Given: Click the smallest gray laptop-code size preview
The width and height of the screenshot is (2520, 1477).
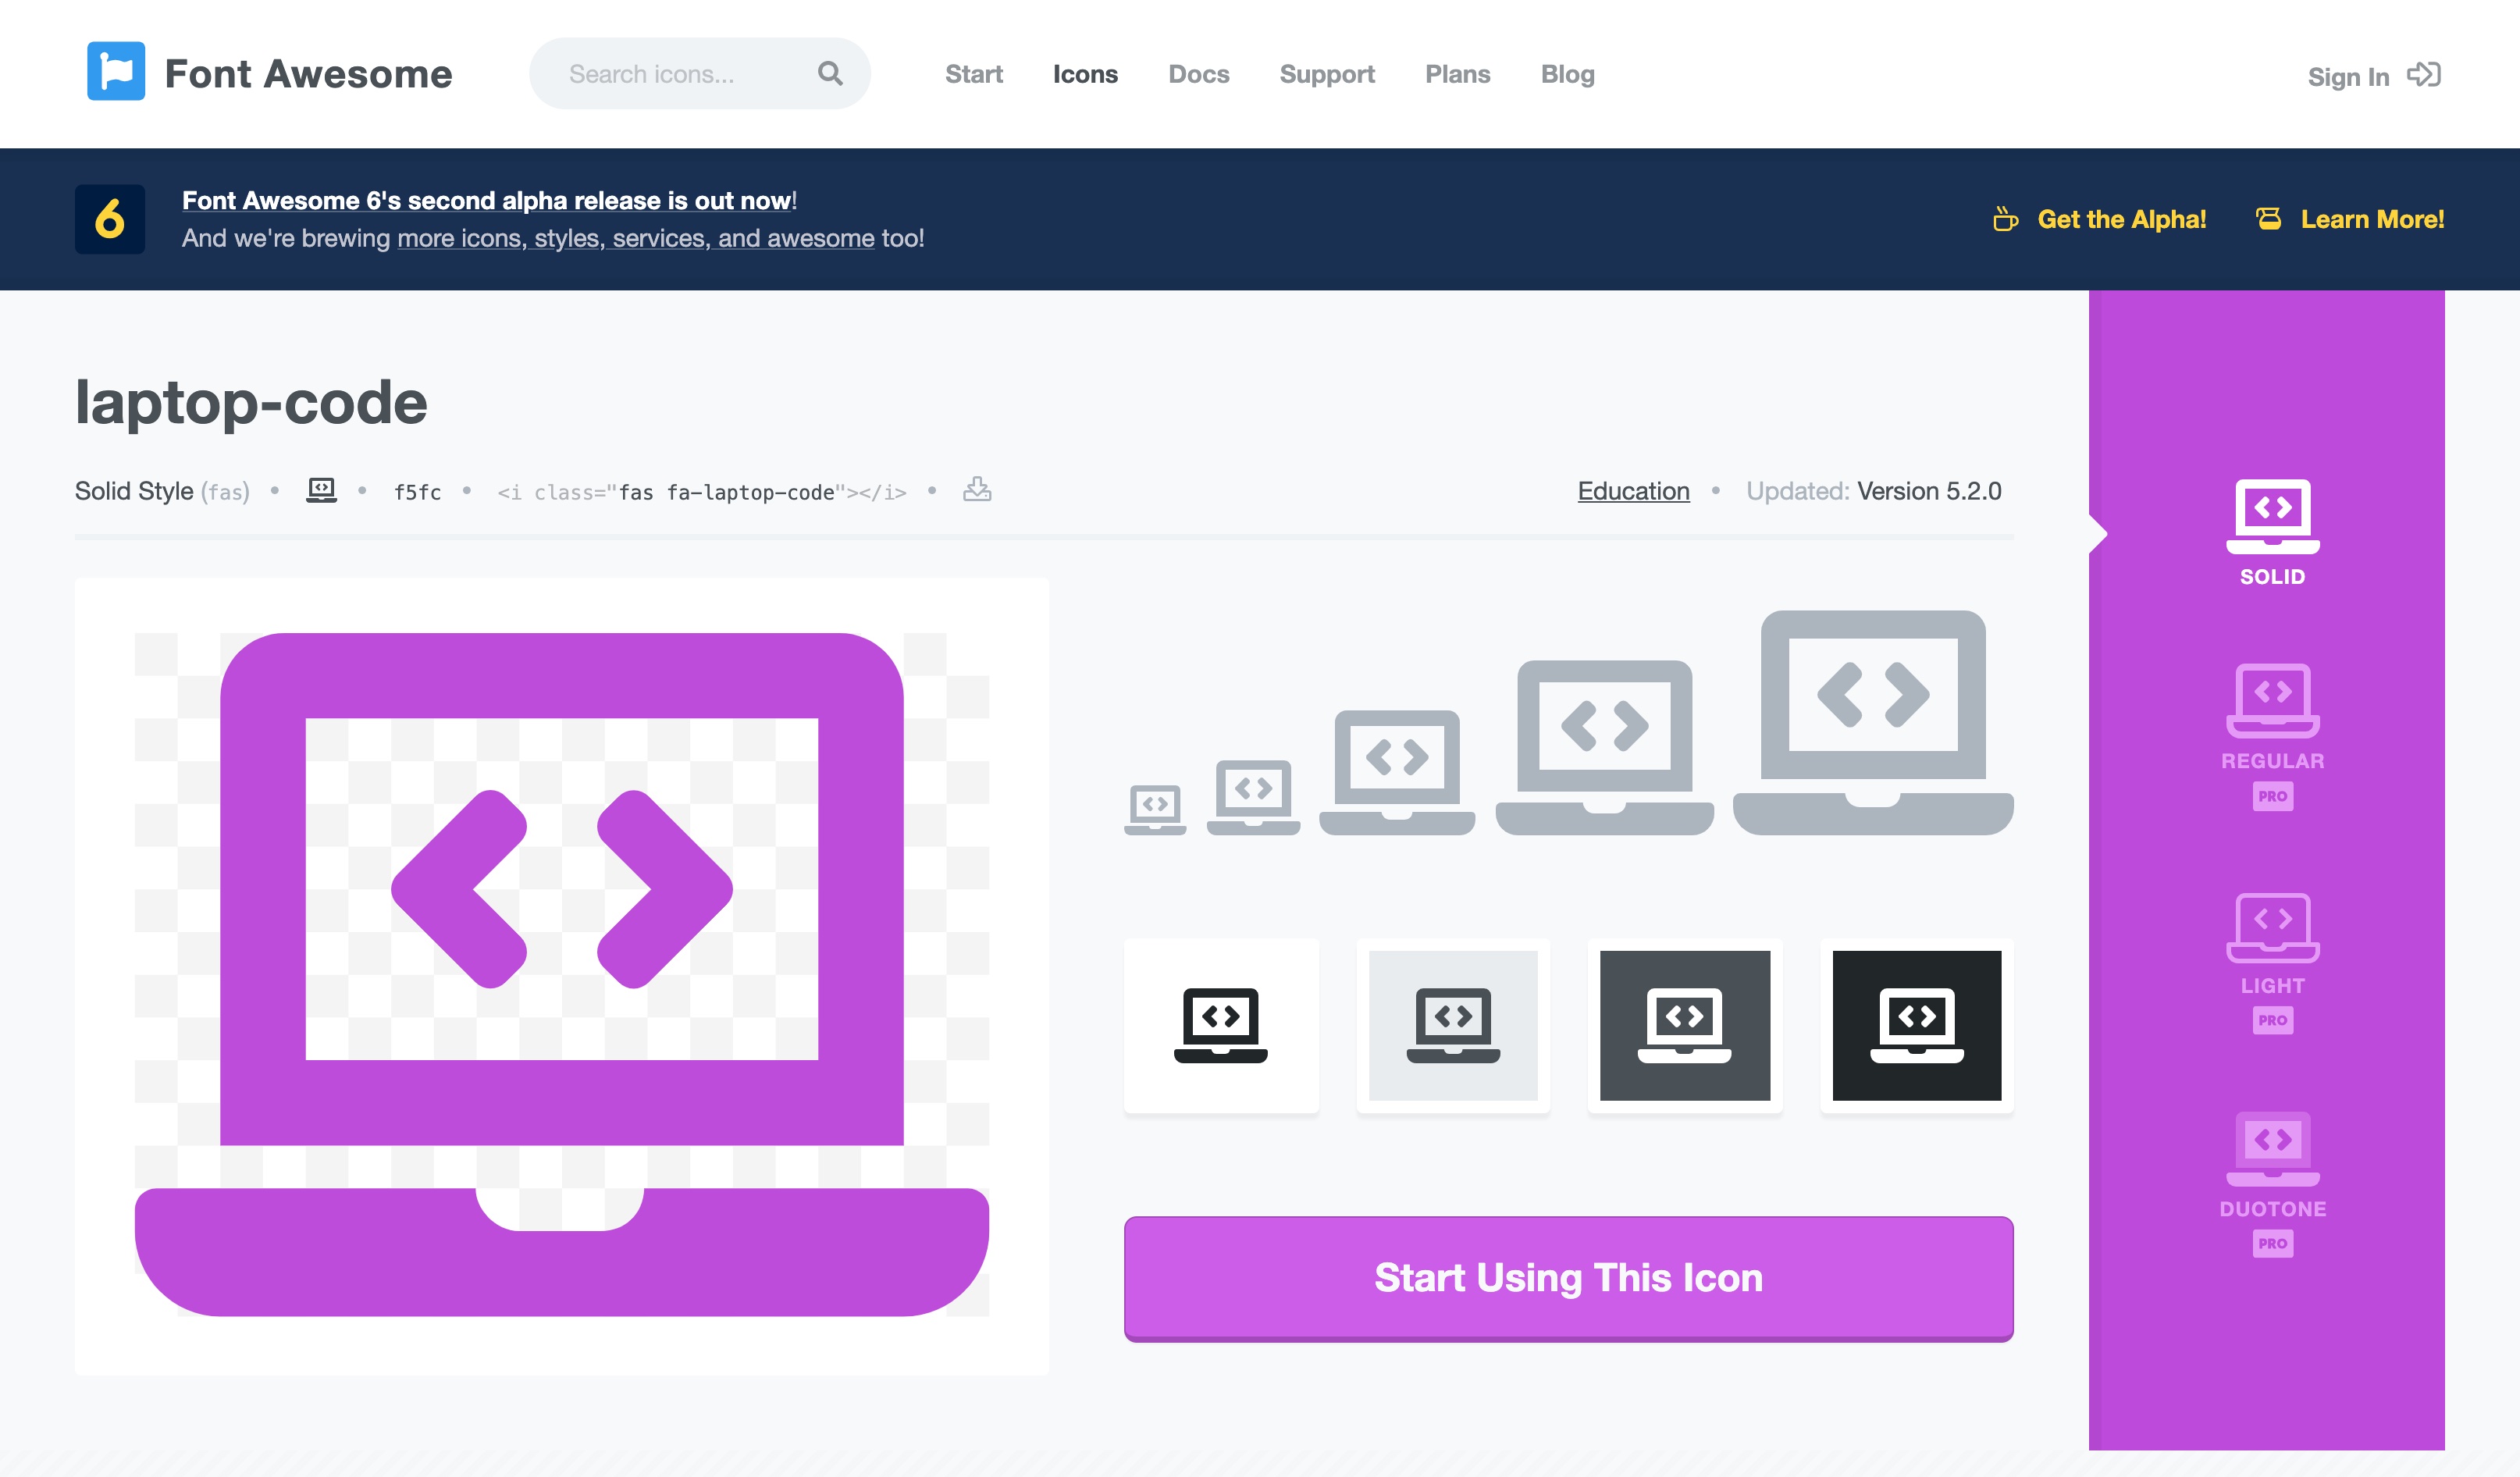Looking at the screenshot, I should pyautogui.click(x=1155, y=810).
